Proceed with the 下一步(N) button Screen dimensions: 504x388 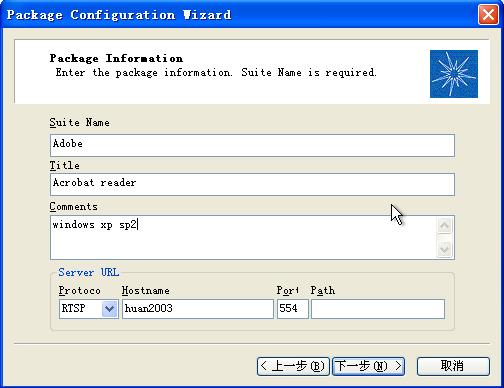coord(368,366)
